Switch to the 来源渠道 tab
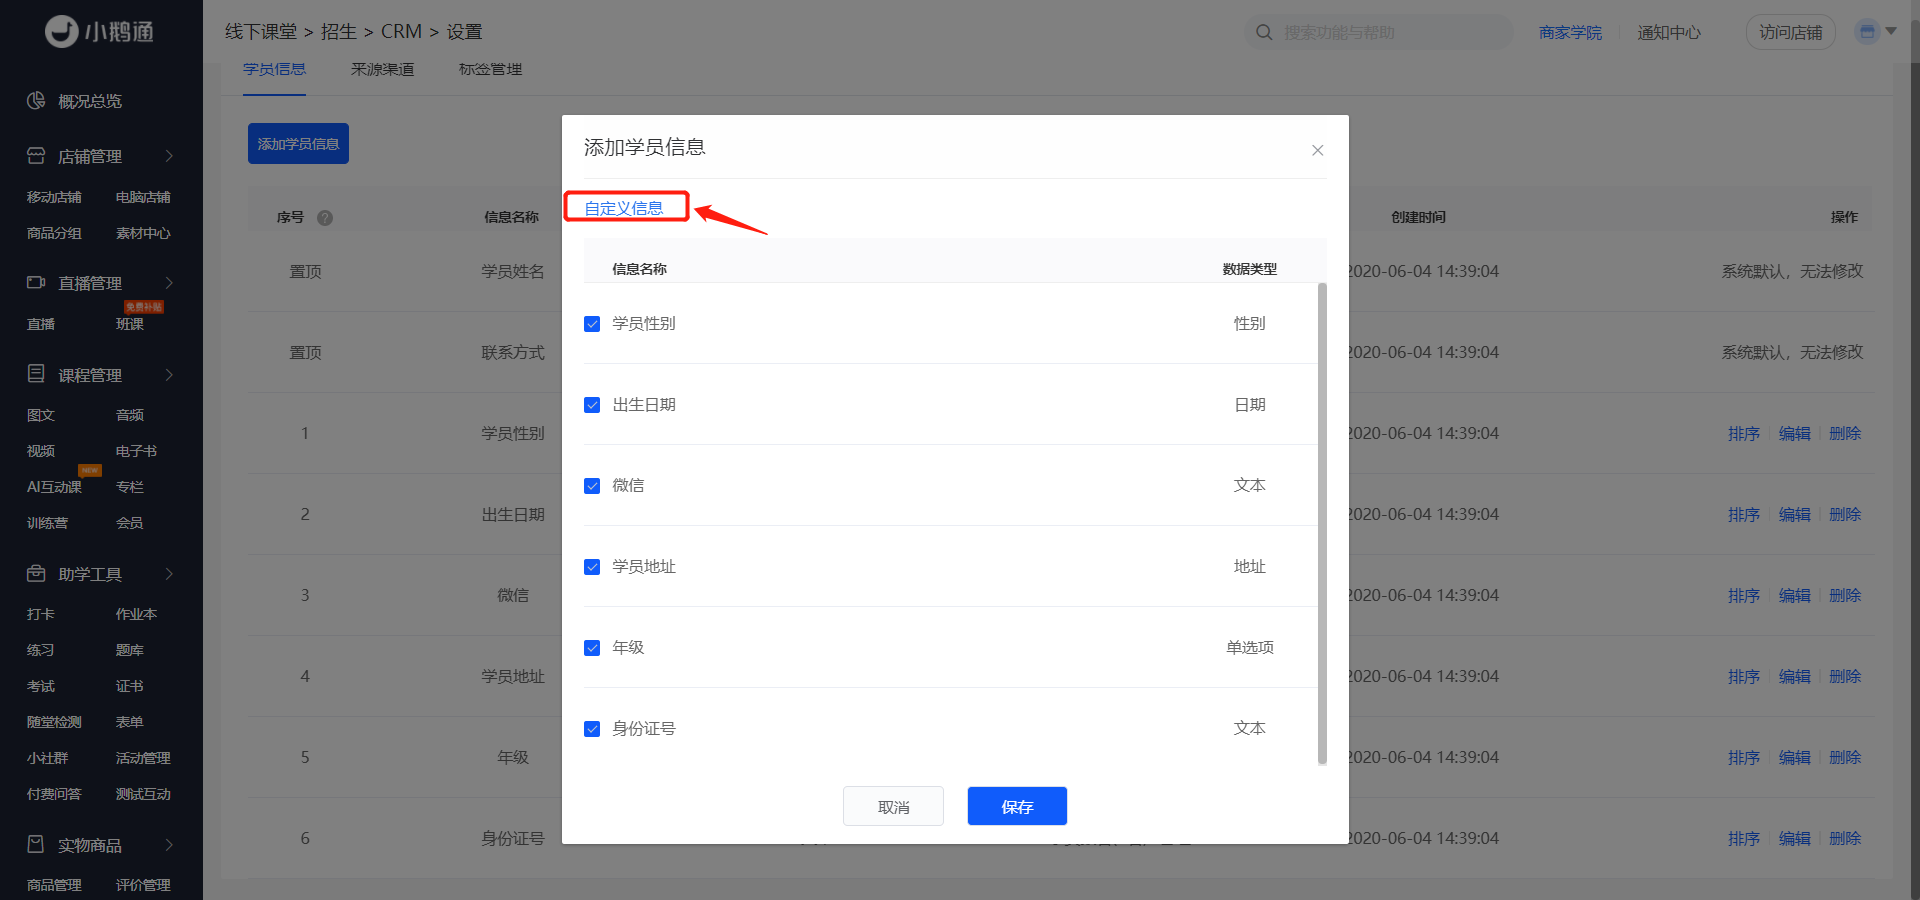The height and width of the screenshot is (900, 1920). click(x=382, y=69)
